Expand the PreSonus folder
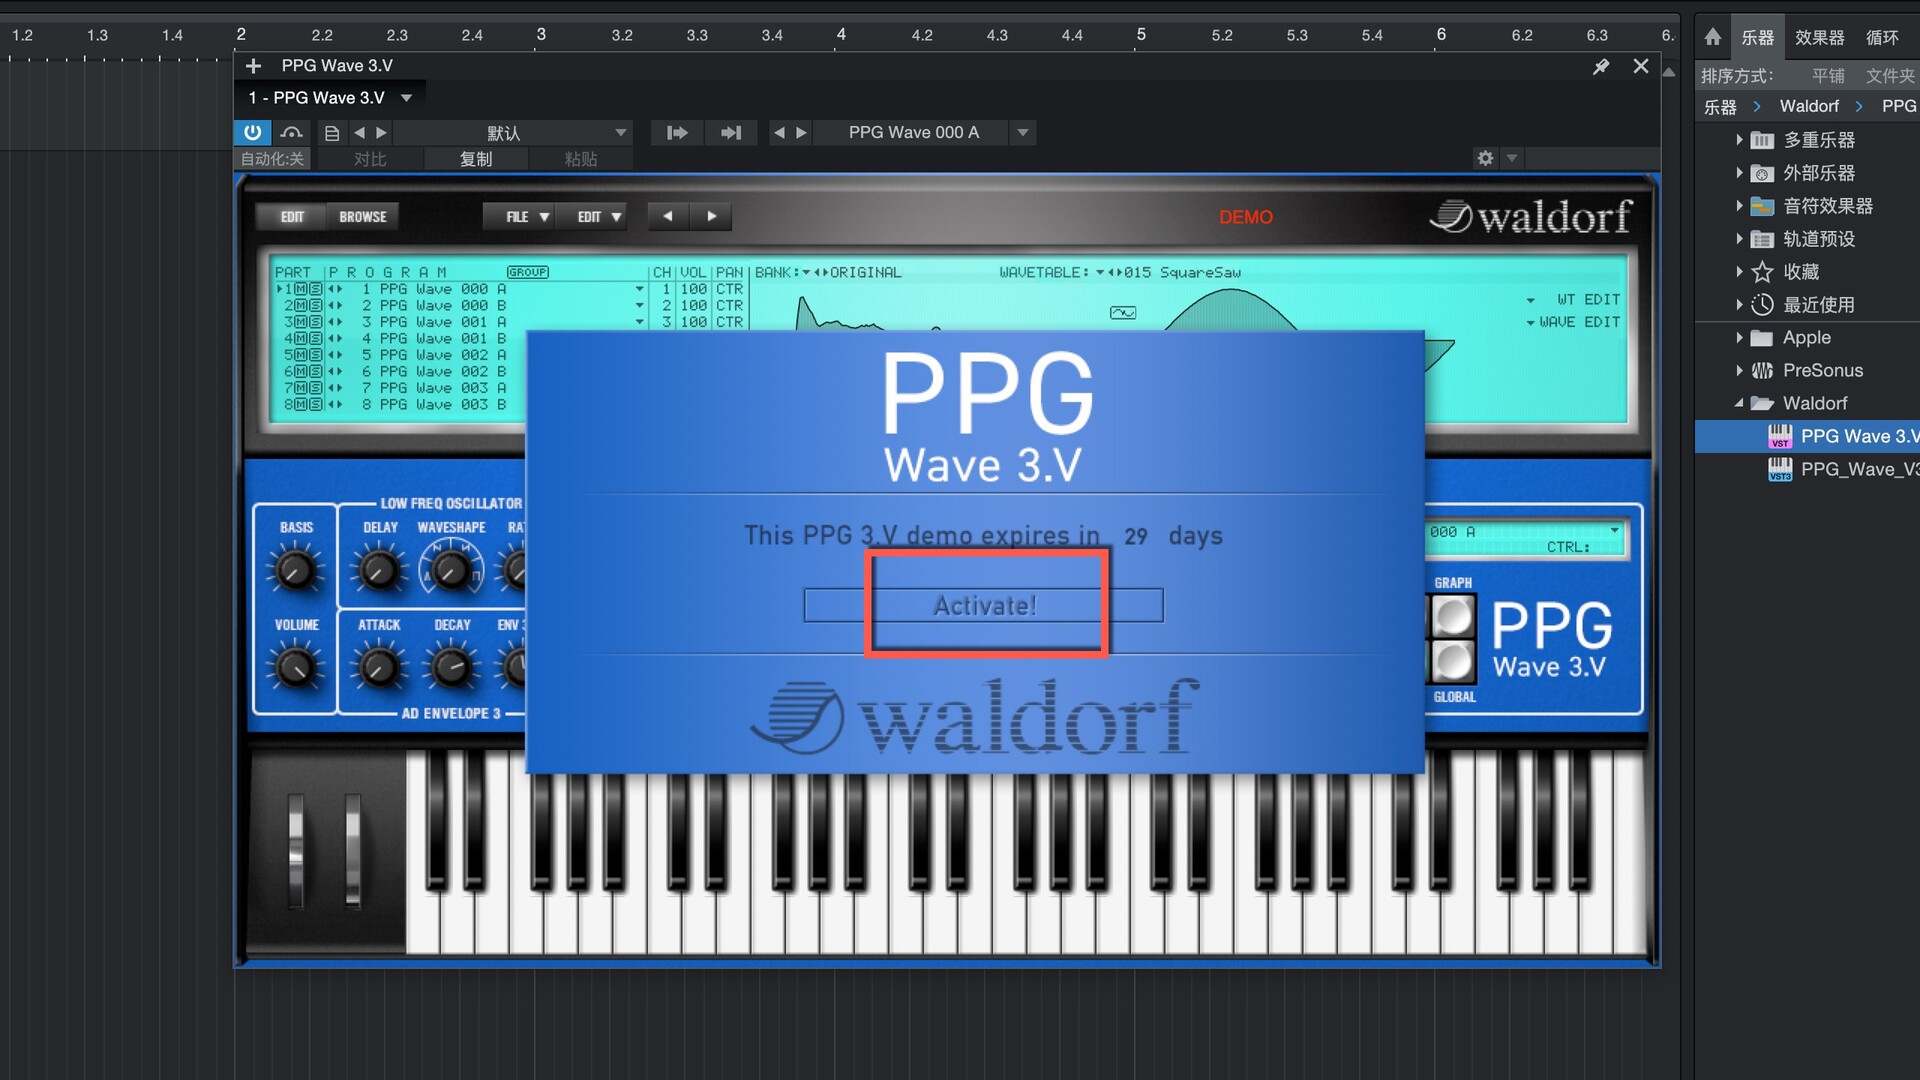Screen dimensions: 1920x1080 point(1739,371)
